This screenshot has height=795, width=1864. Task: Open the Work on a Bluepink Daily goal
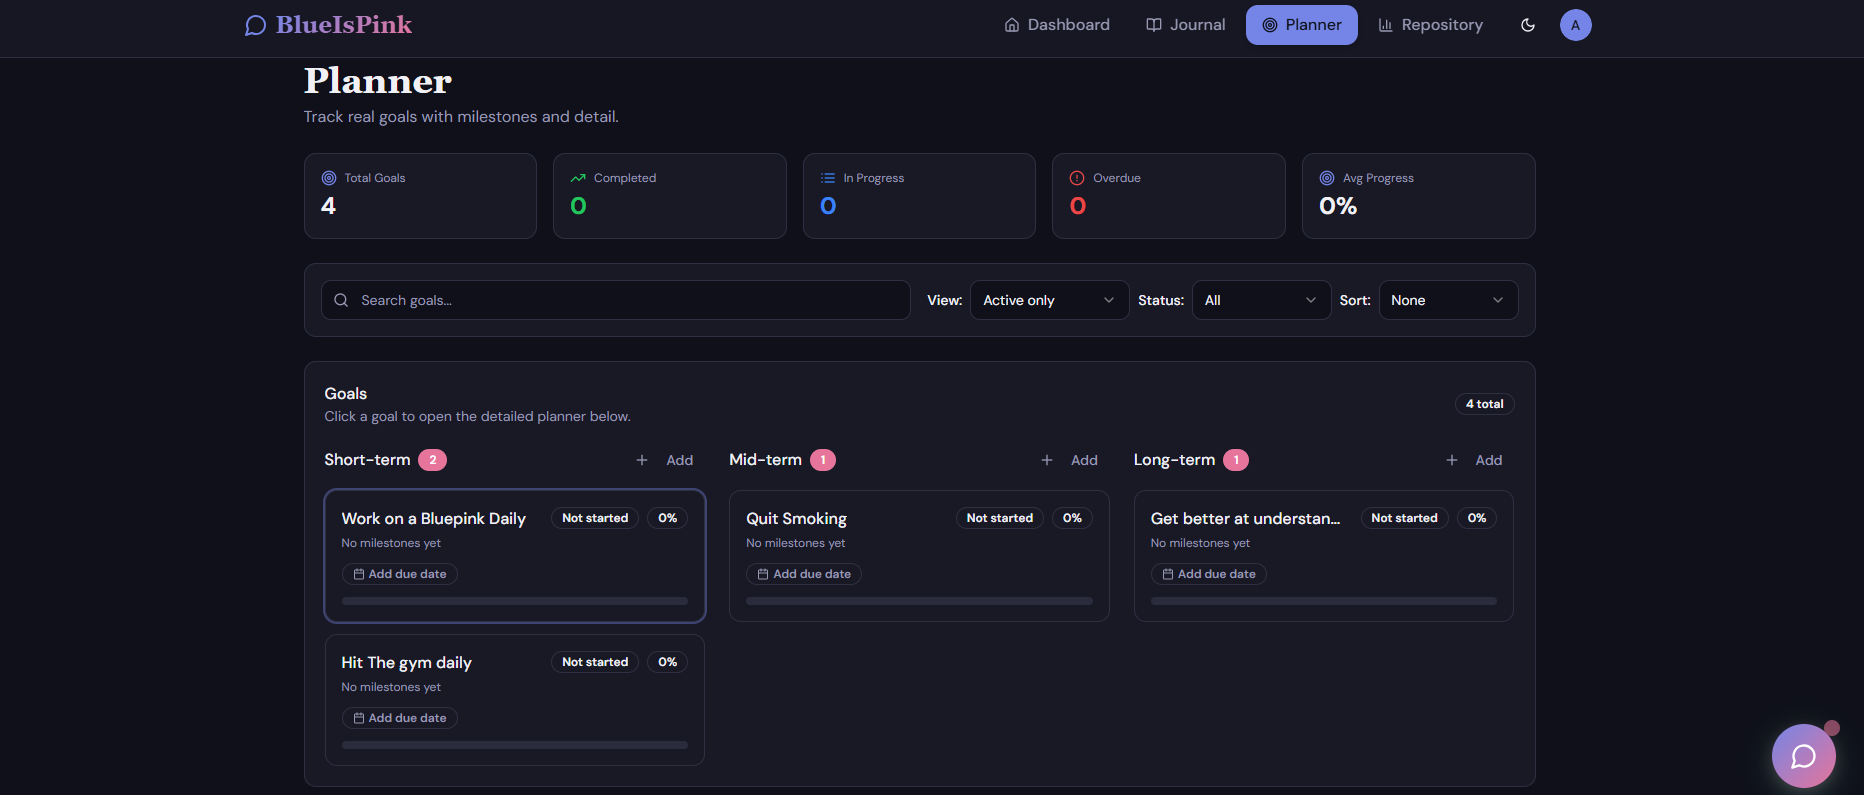[x=515, y=556]
